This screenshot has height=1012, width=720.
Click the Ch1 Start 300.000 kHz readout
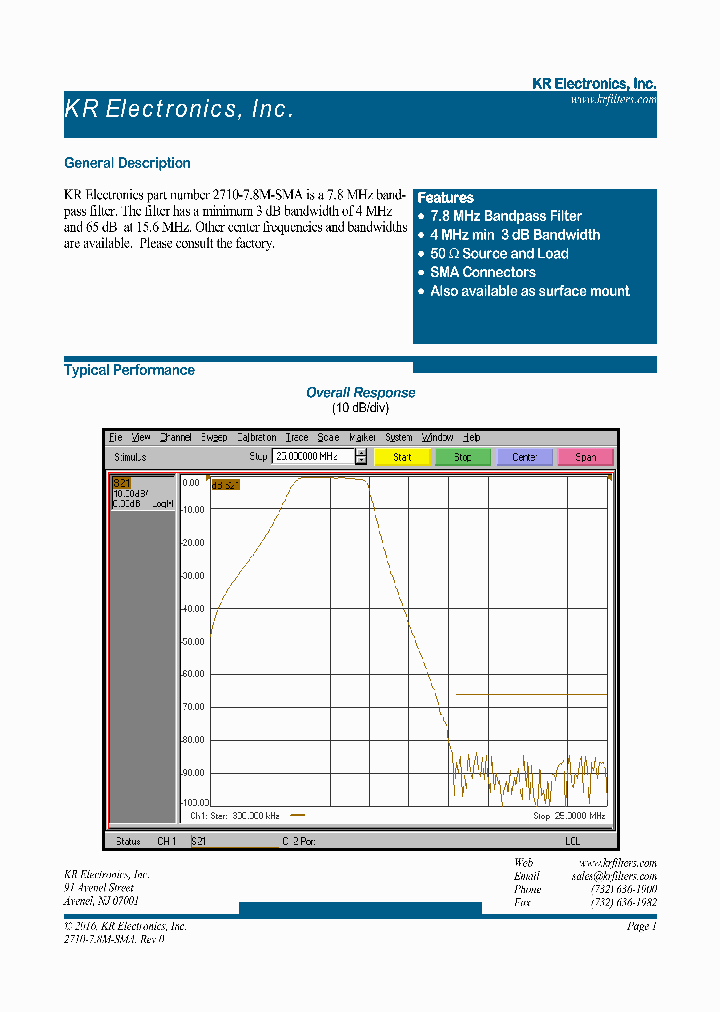click(235, 816)
